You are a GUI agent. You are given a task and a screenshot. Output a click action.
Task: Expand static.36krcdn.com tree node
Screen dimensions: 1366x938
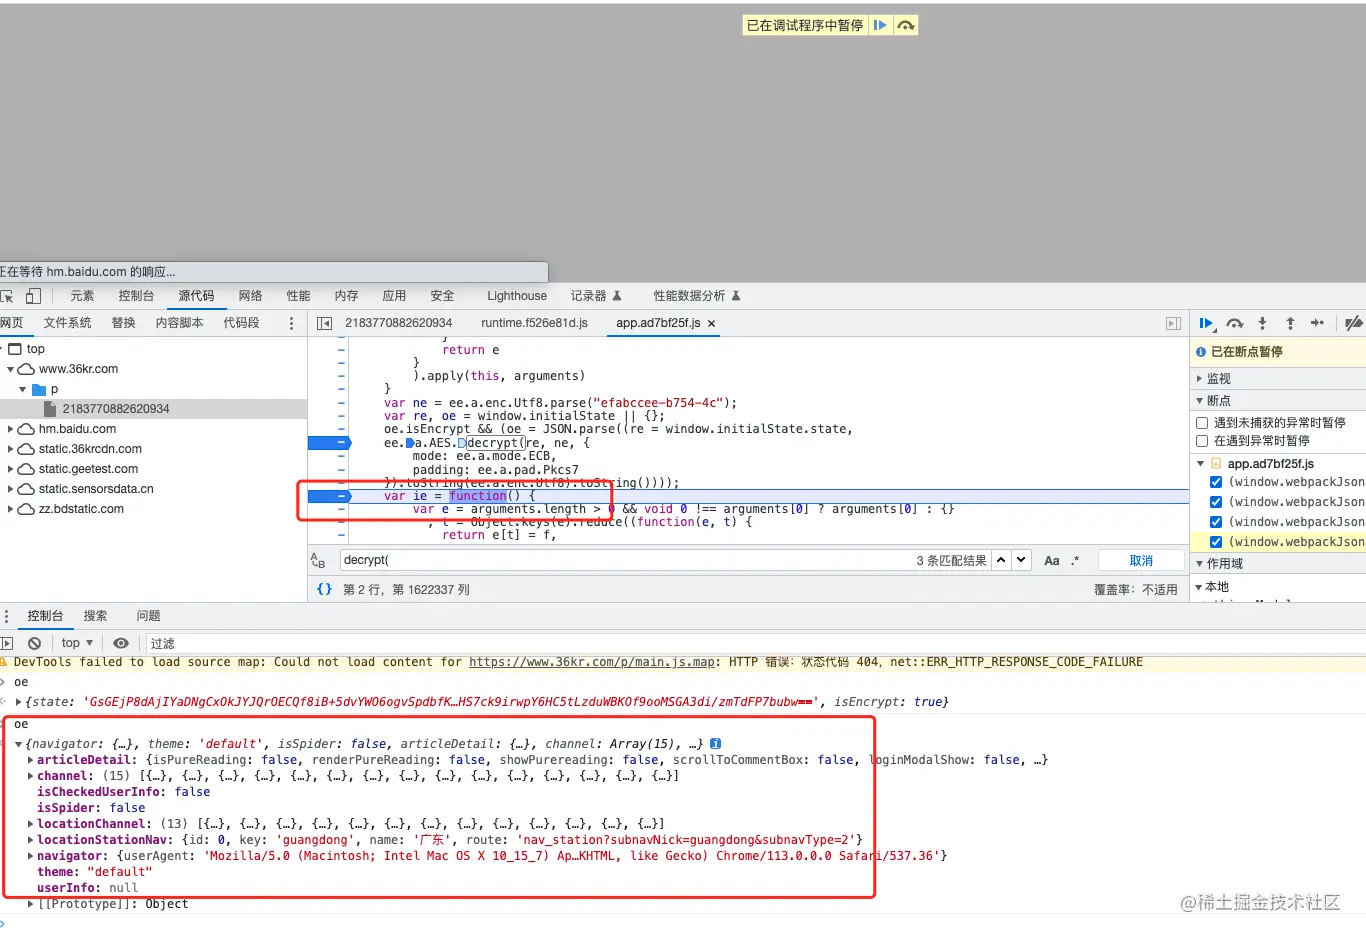(11, 449)
